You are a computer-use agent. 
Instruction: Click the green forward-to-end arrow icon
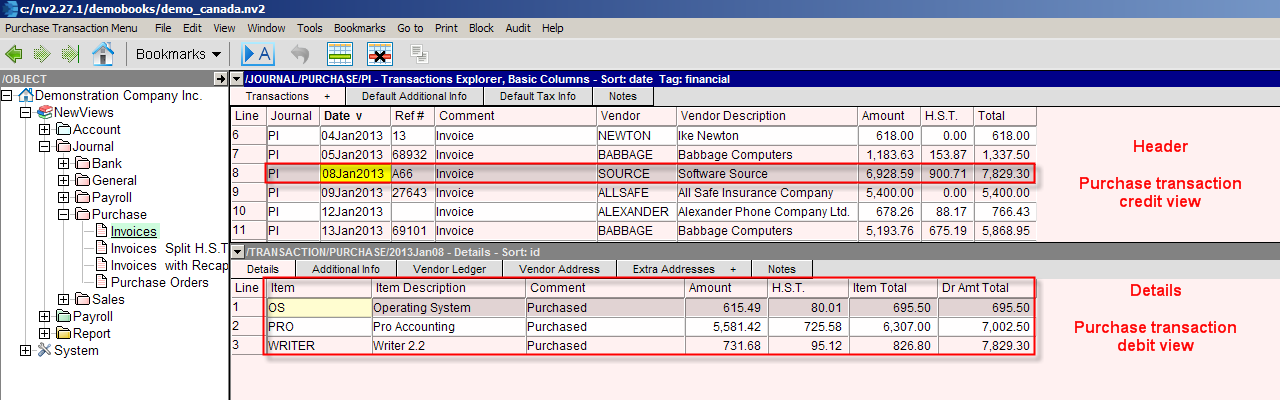click(70, 54)
